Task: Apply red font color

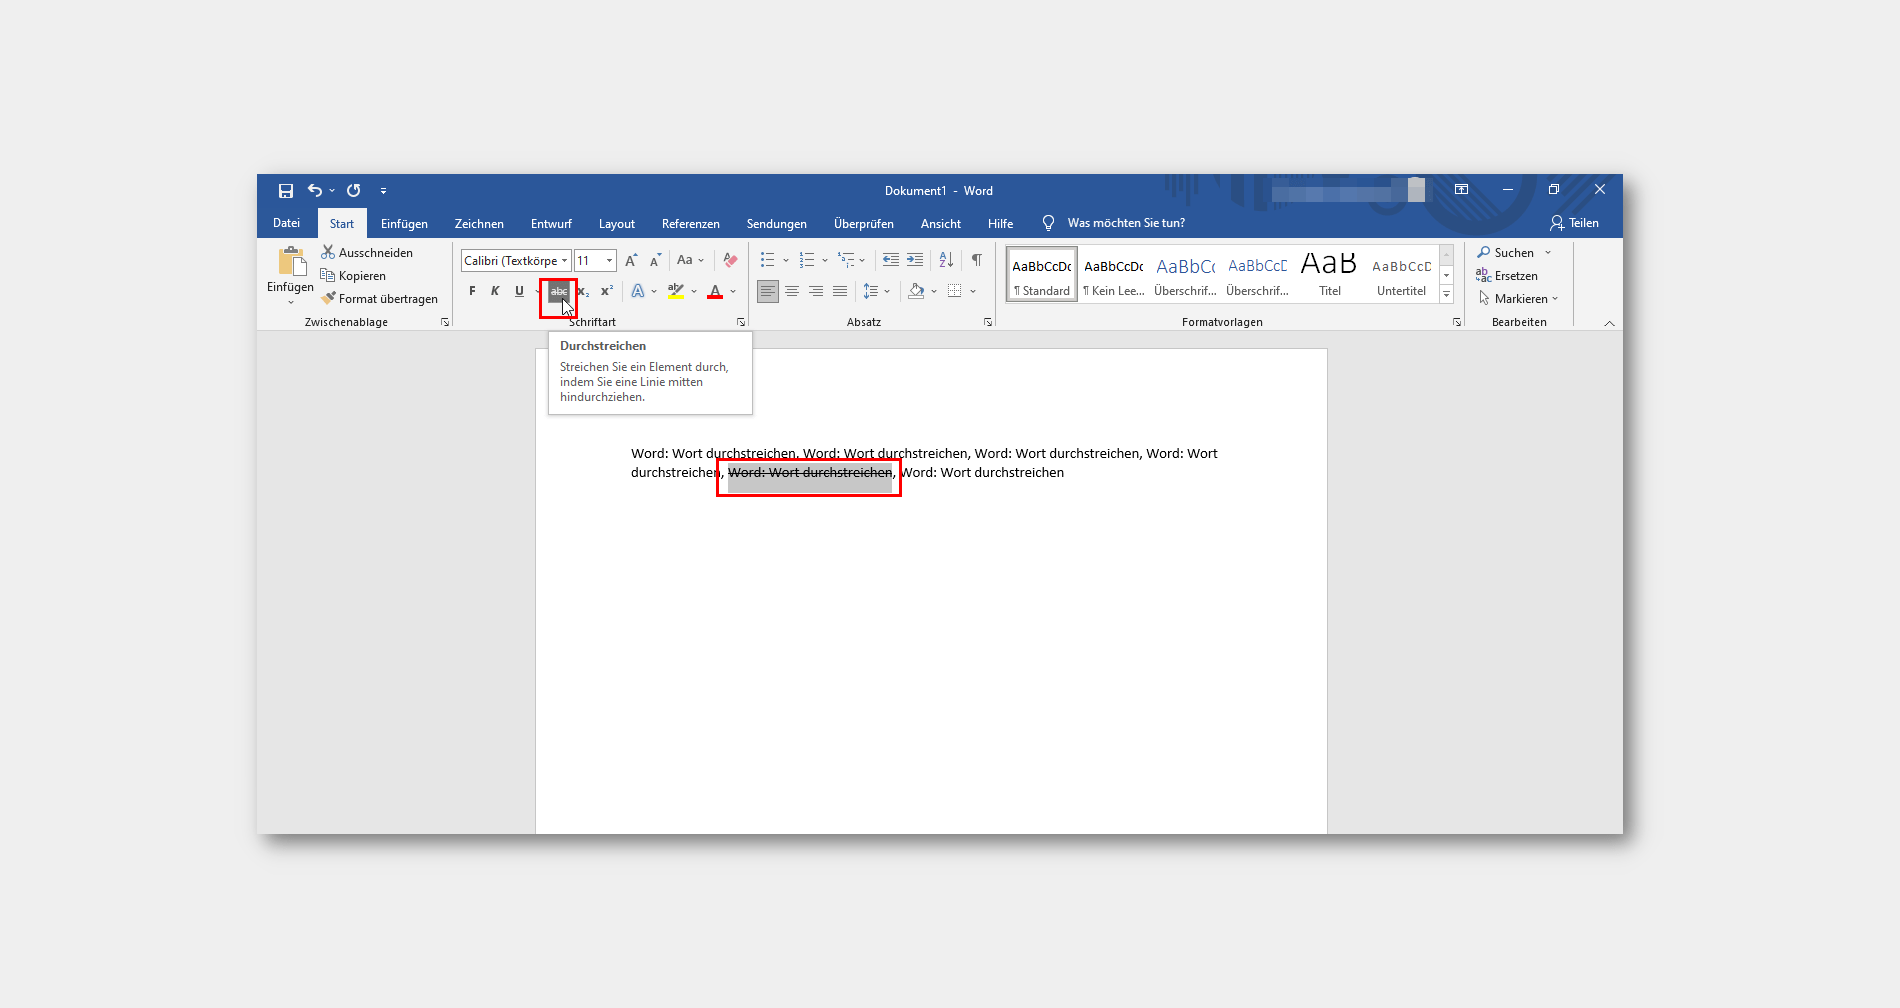Action: 715,291
